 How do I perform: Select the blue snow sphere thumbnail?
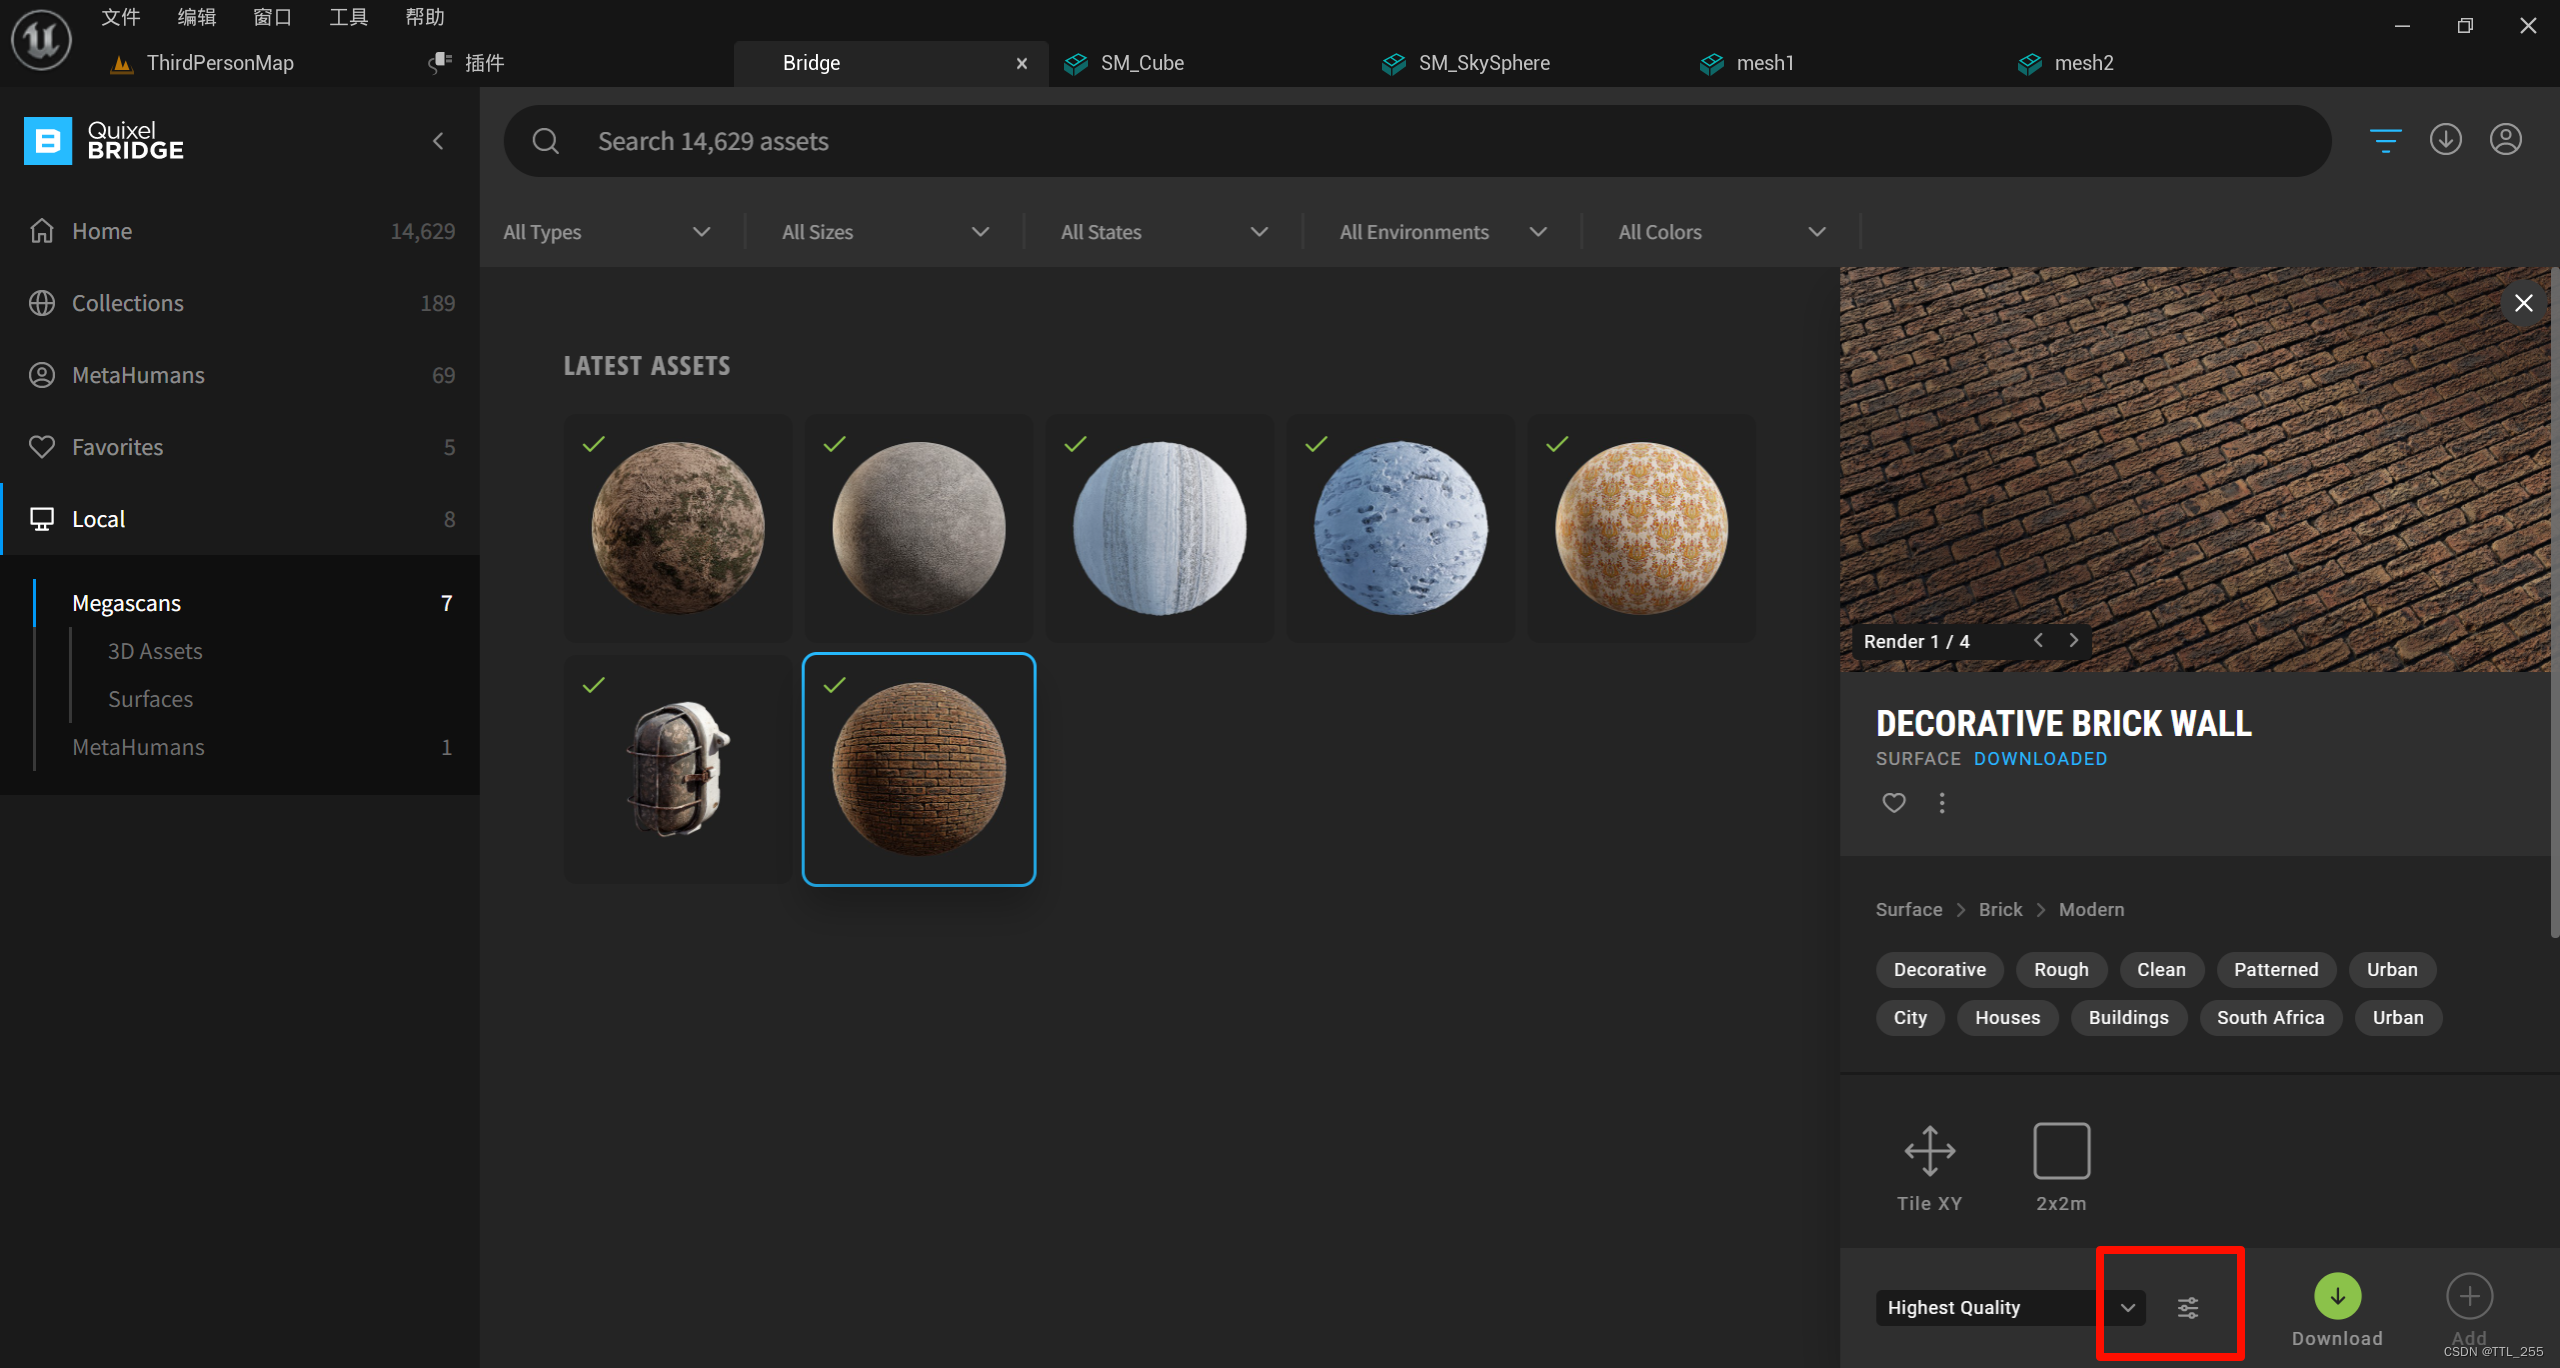[x=1400, y=528]
